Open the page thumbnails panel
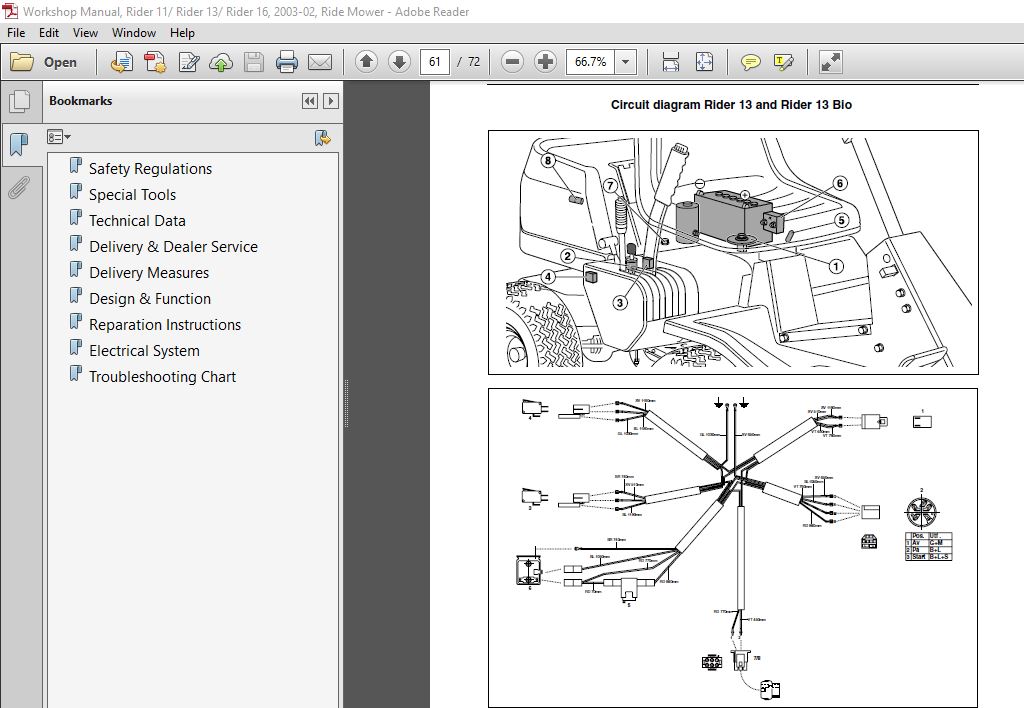The height and width of the screenshot is (708, 1024). pyautogui.click(x=20, y=101)
